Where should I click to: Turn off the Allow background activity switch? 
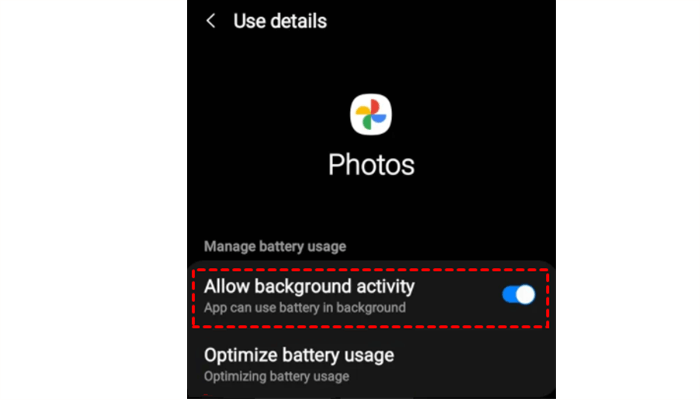tap(518, 295)
